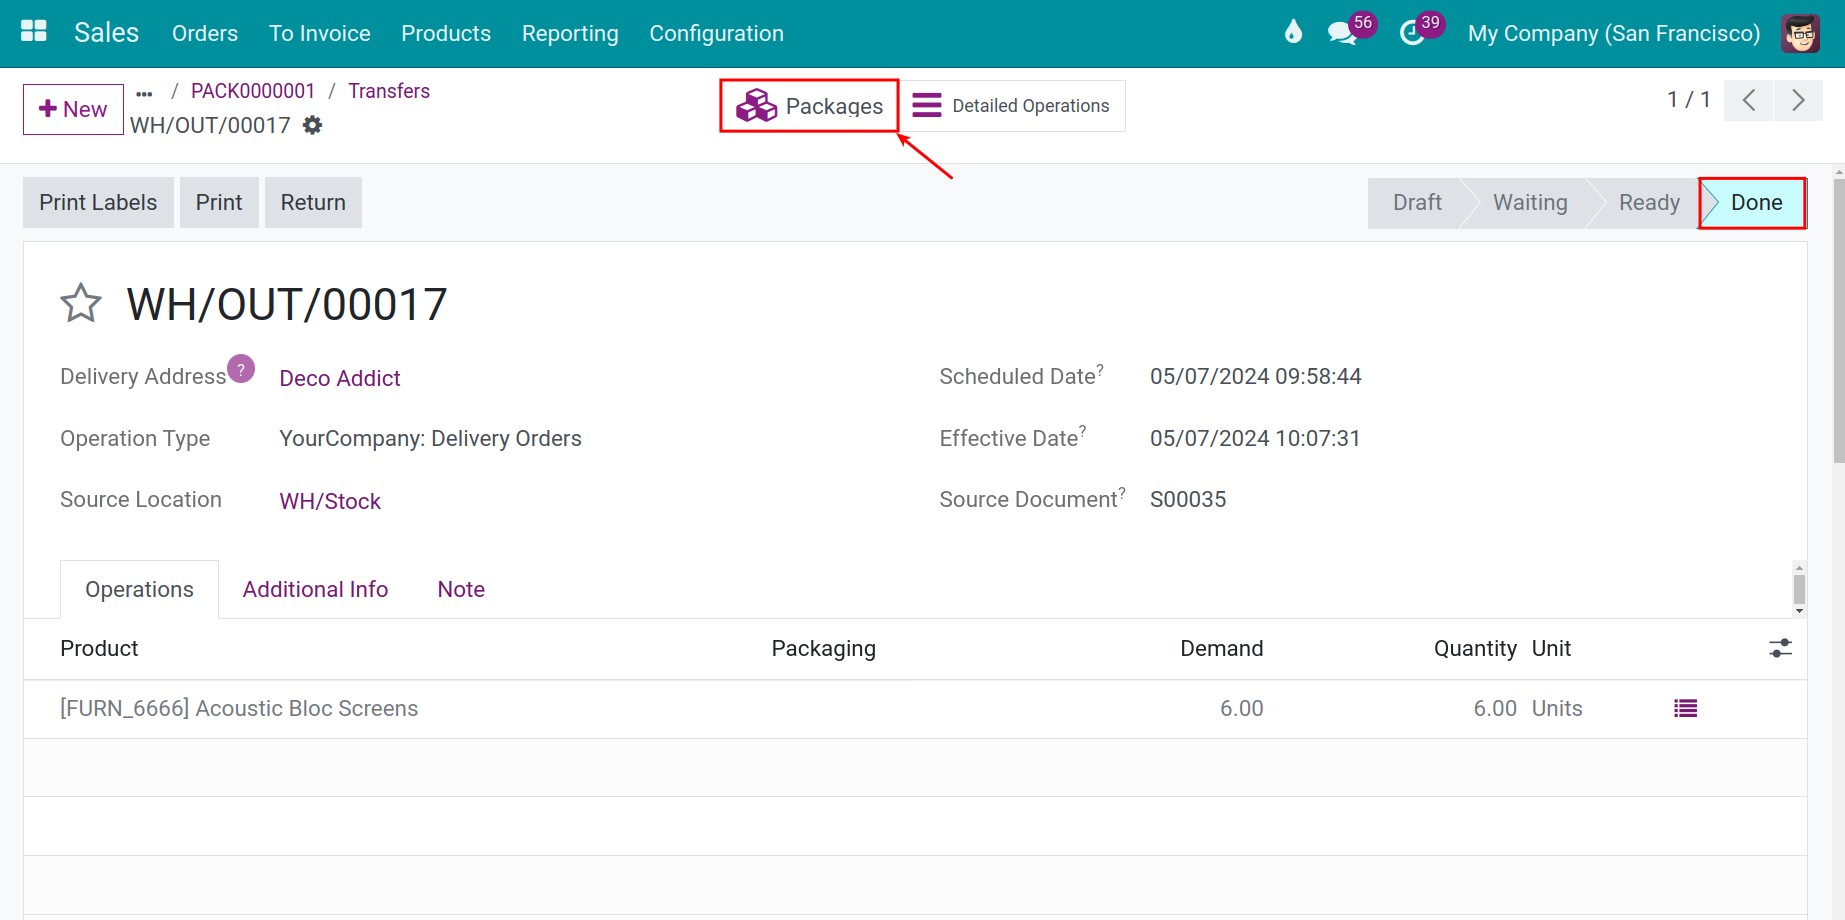1845x920 pixels.
Task: Sort by the Quantity column header
Action: pos(1475,648)
